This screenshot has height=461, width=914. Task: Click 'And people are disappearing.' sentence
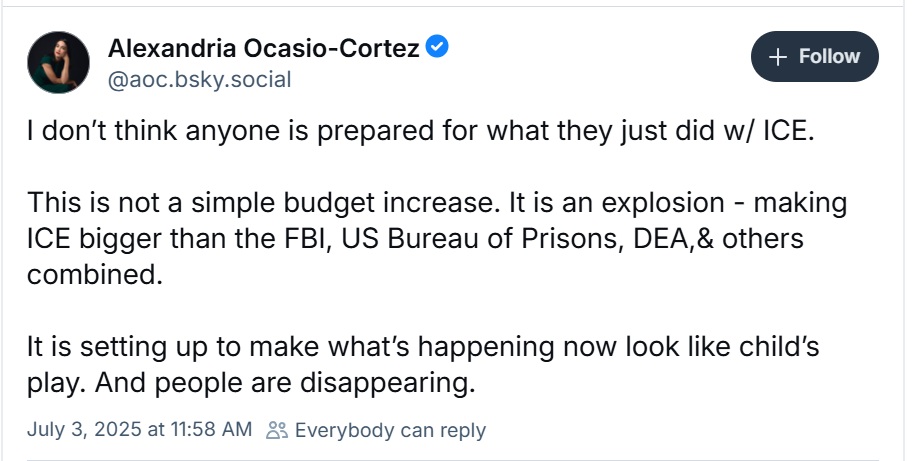coord(285,383)
